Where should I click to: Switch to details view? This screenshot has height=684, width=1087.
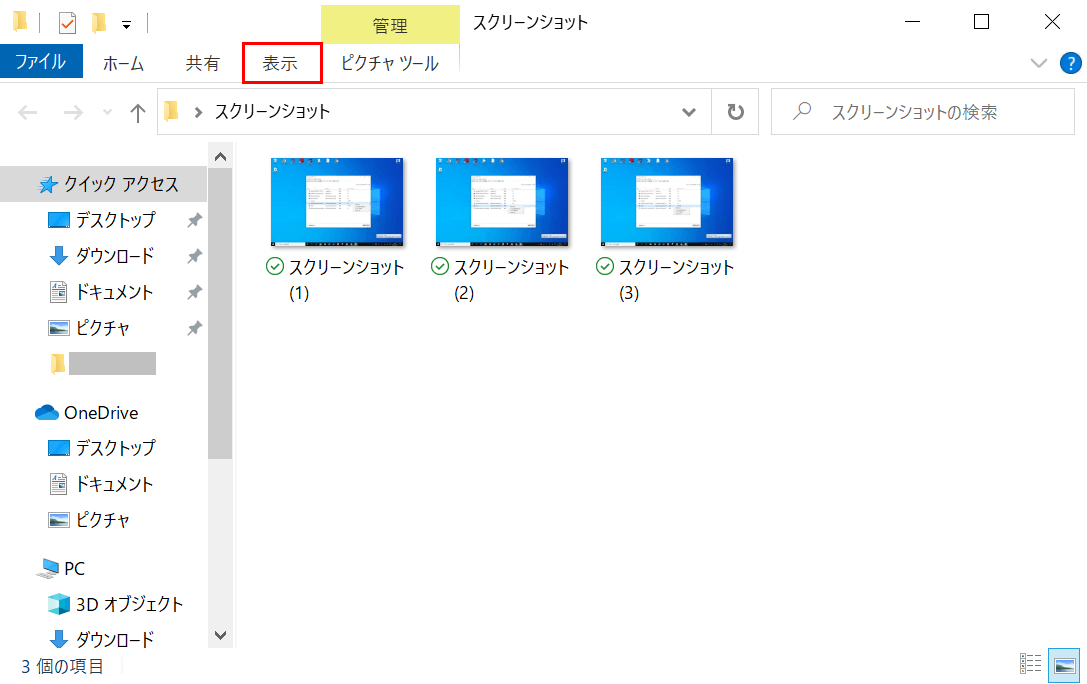coord(1031,664)
